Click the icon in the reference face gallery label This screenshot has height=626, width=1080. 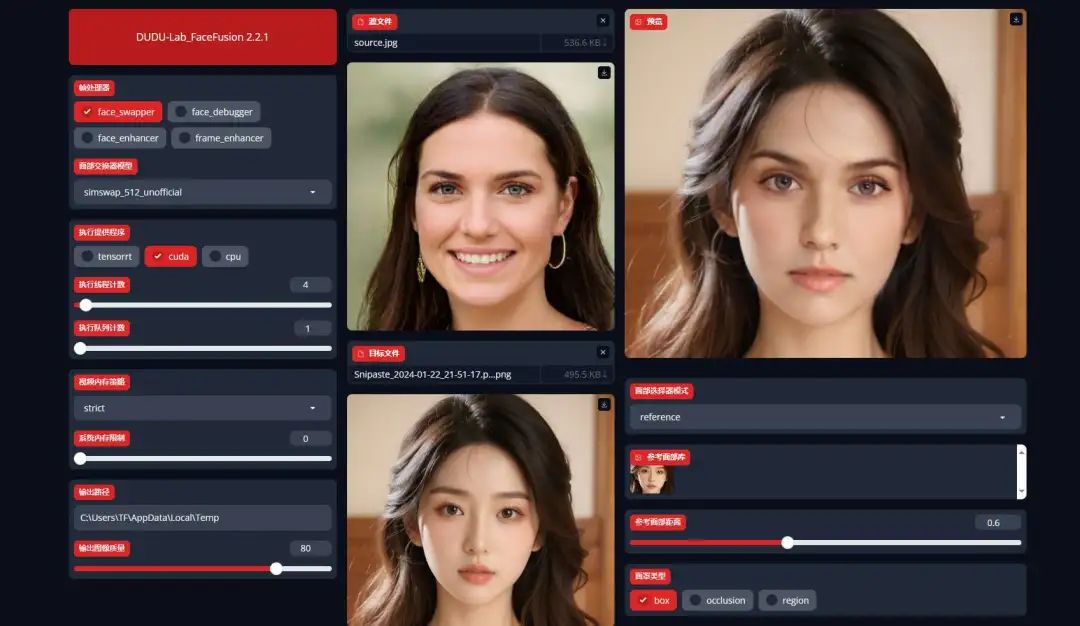pyautogui.click(x=638, y=457)
